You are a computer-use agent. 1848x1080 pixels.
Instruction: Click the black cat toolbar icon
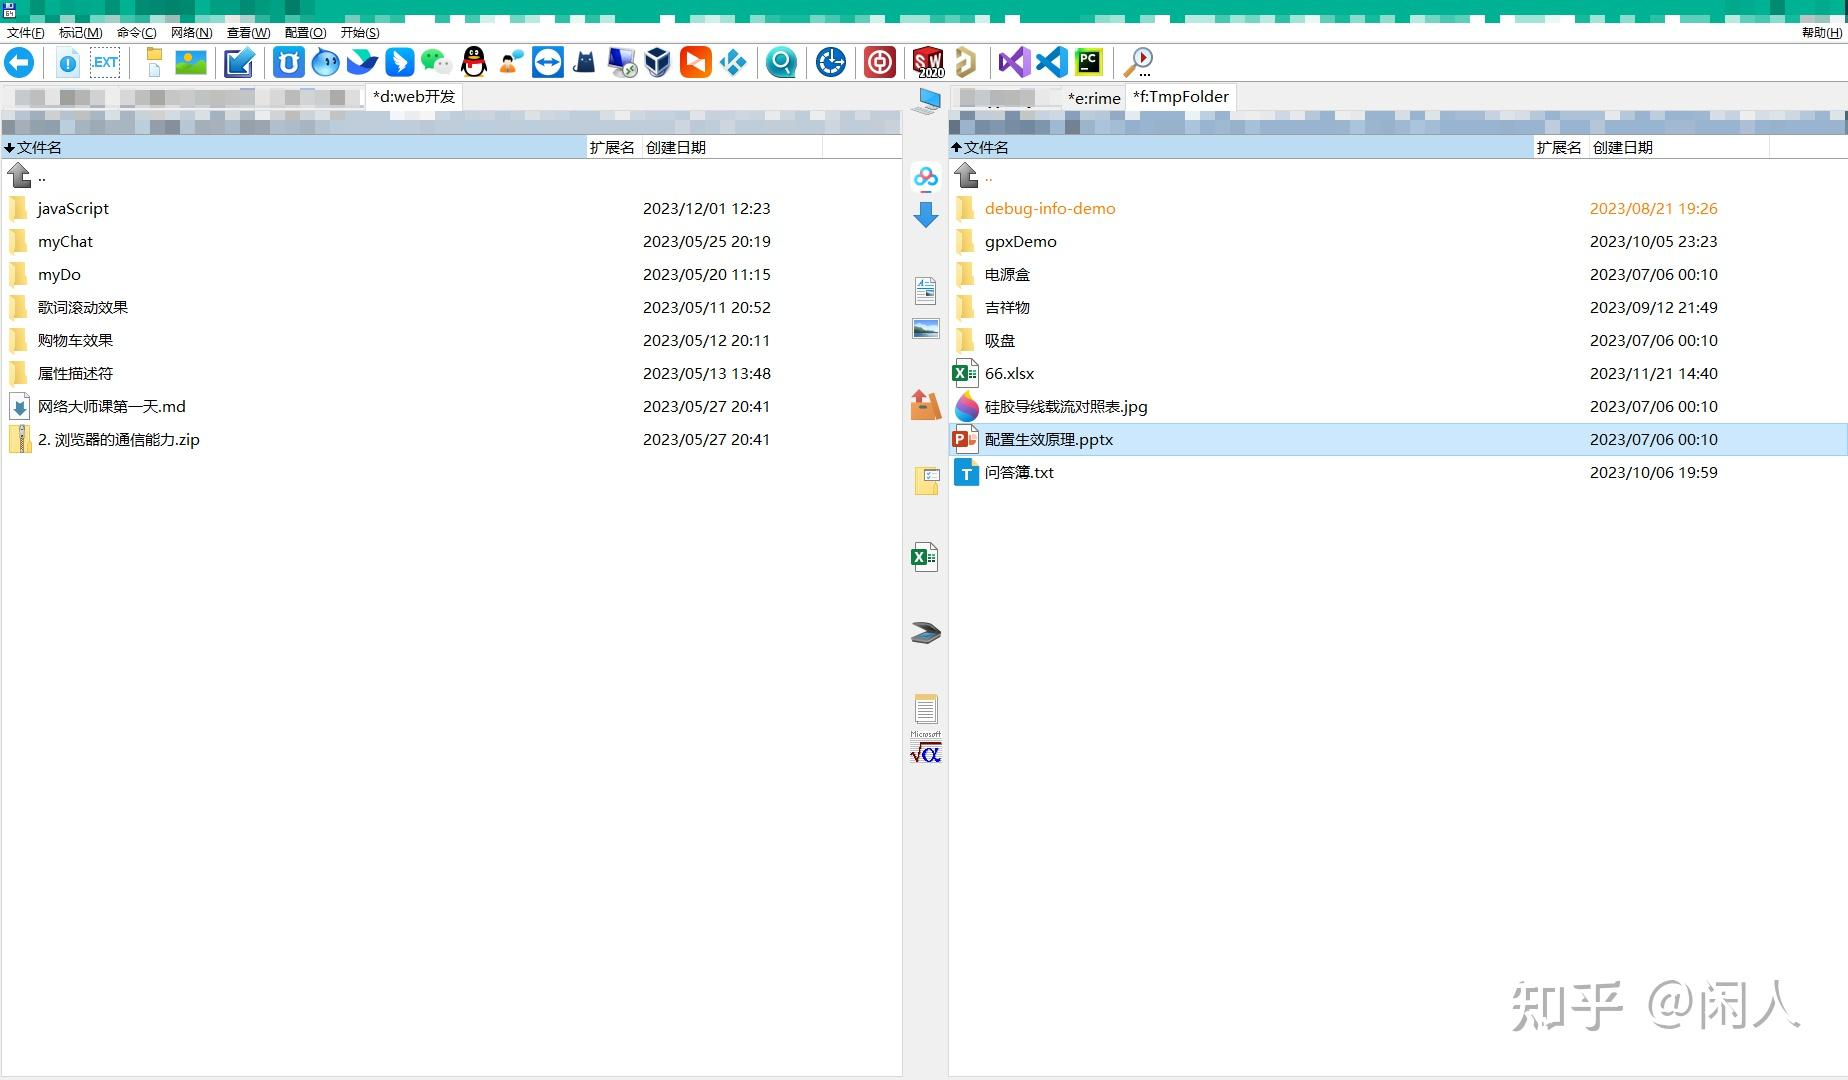(x=585, y=63)
